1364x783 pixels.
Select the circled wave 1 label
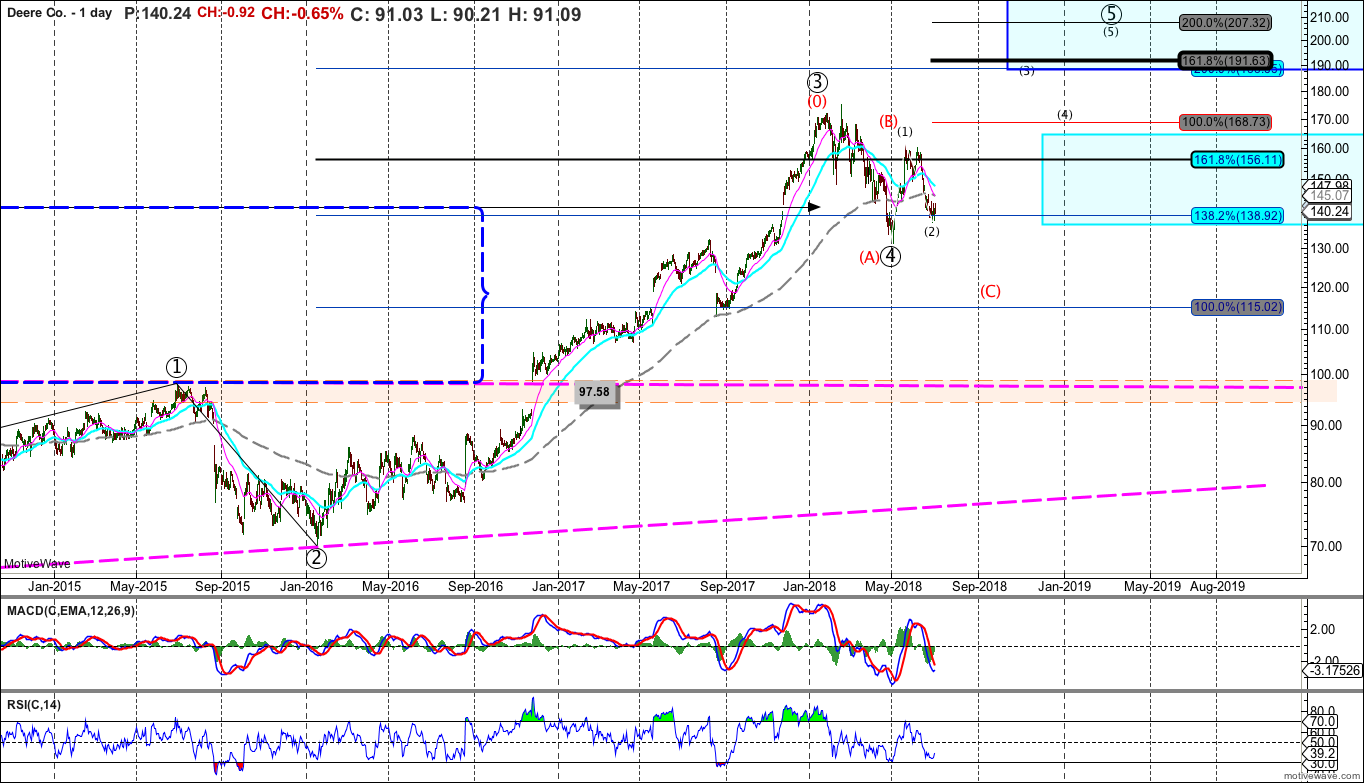(175, 366)
